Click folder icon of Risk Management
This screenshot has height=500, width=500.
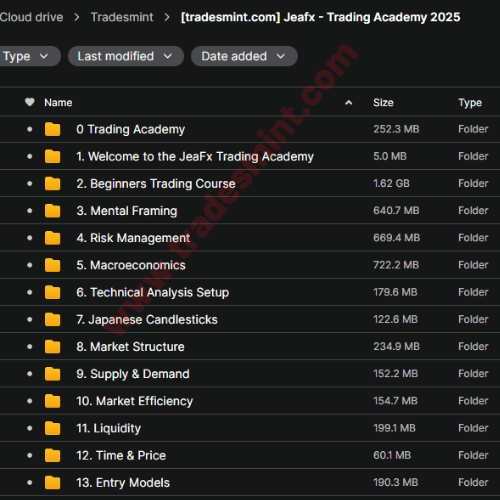coord(53,238)
